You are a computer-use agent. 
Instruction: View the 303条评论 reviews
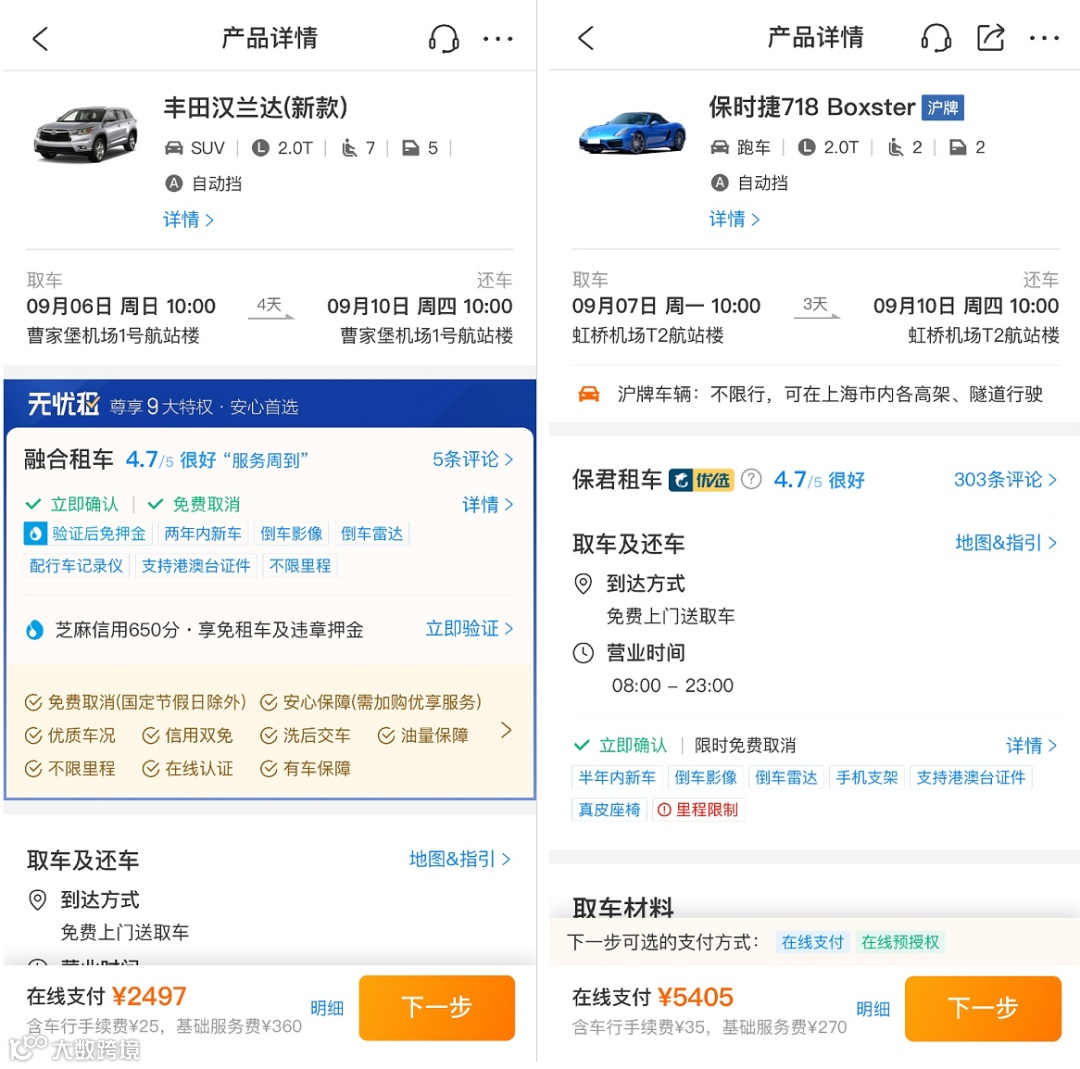coord(1004,479)
